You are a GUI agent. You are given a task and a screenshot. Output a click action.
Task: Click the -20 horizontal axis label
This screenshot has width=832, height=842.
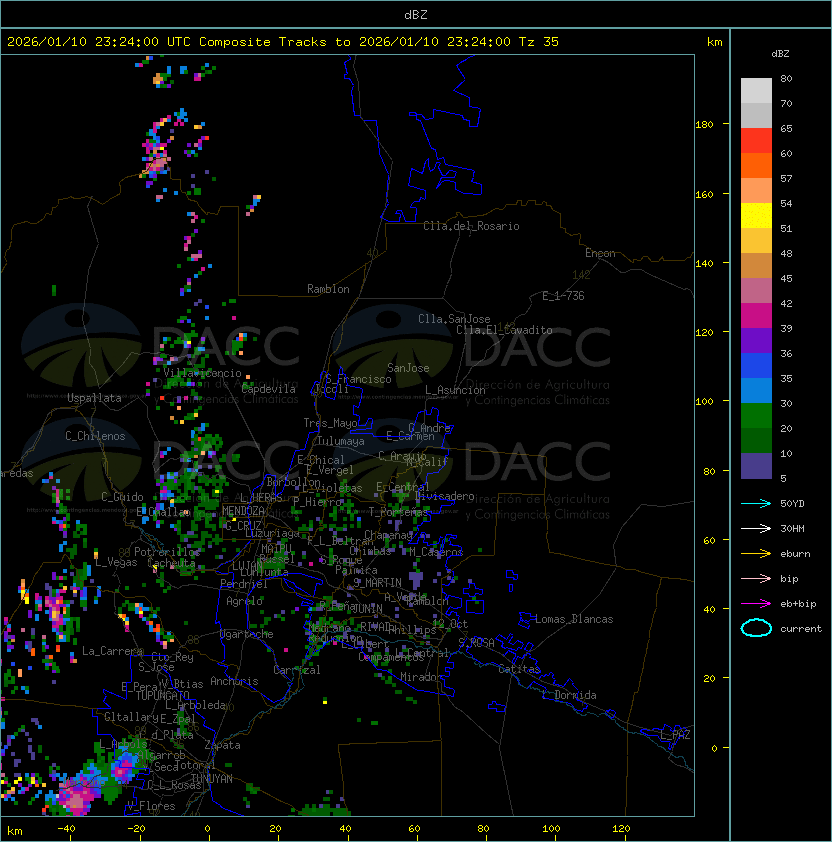(x=136, y=829)
